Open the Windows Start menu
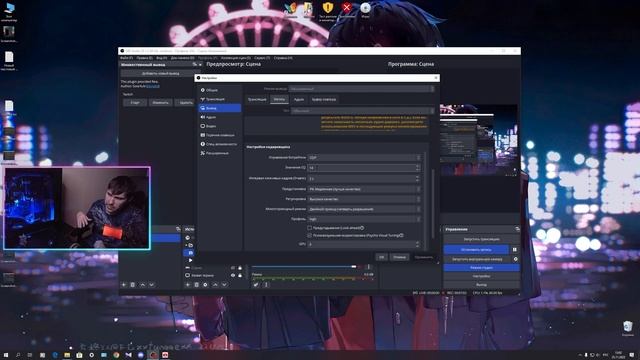Viewport: 640px width, 360px height. click(x=6, y=355)
